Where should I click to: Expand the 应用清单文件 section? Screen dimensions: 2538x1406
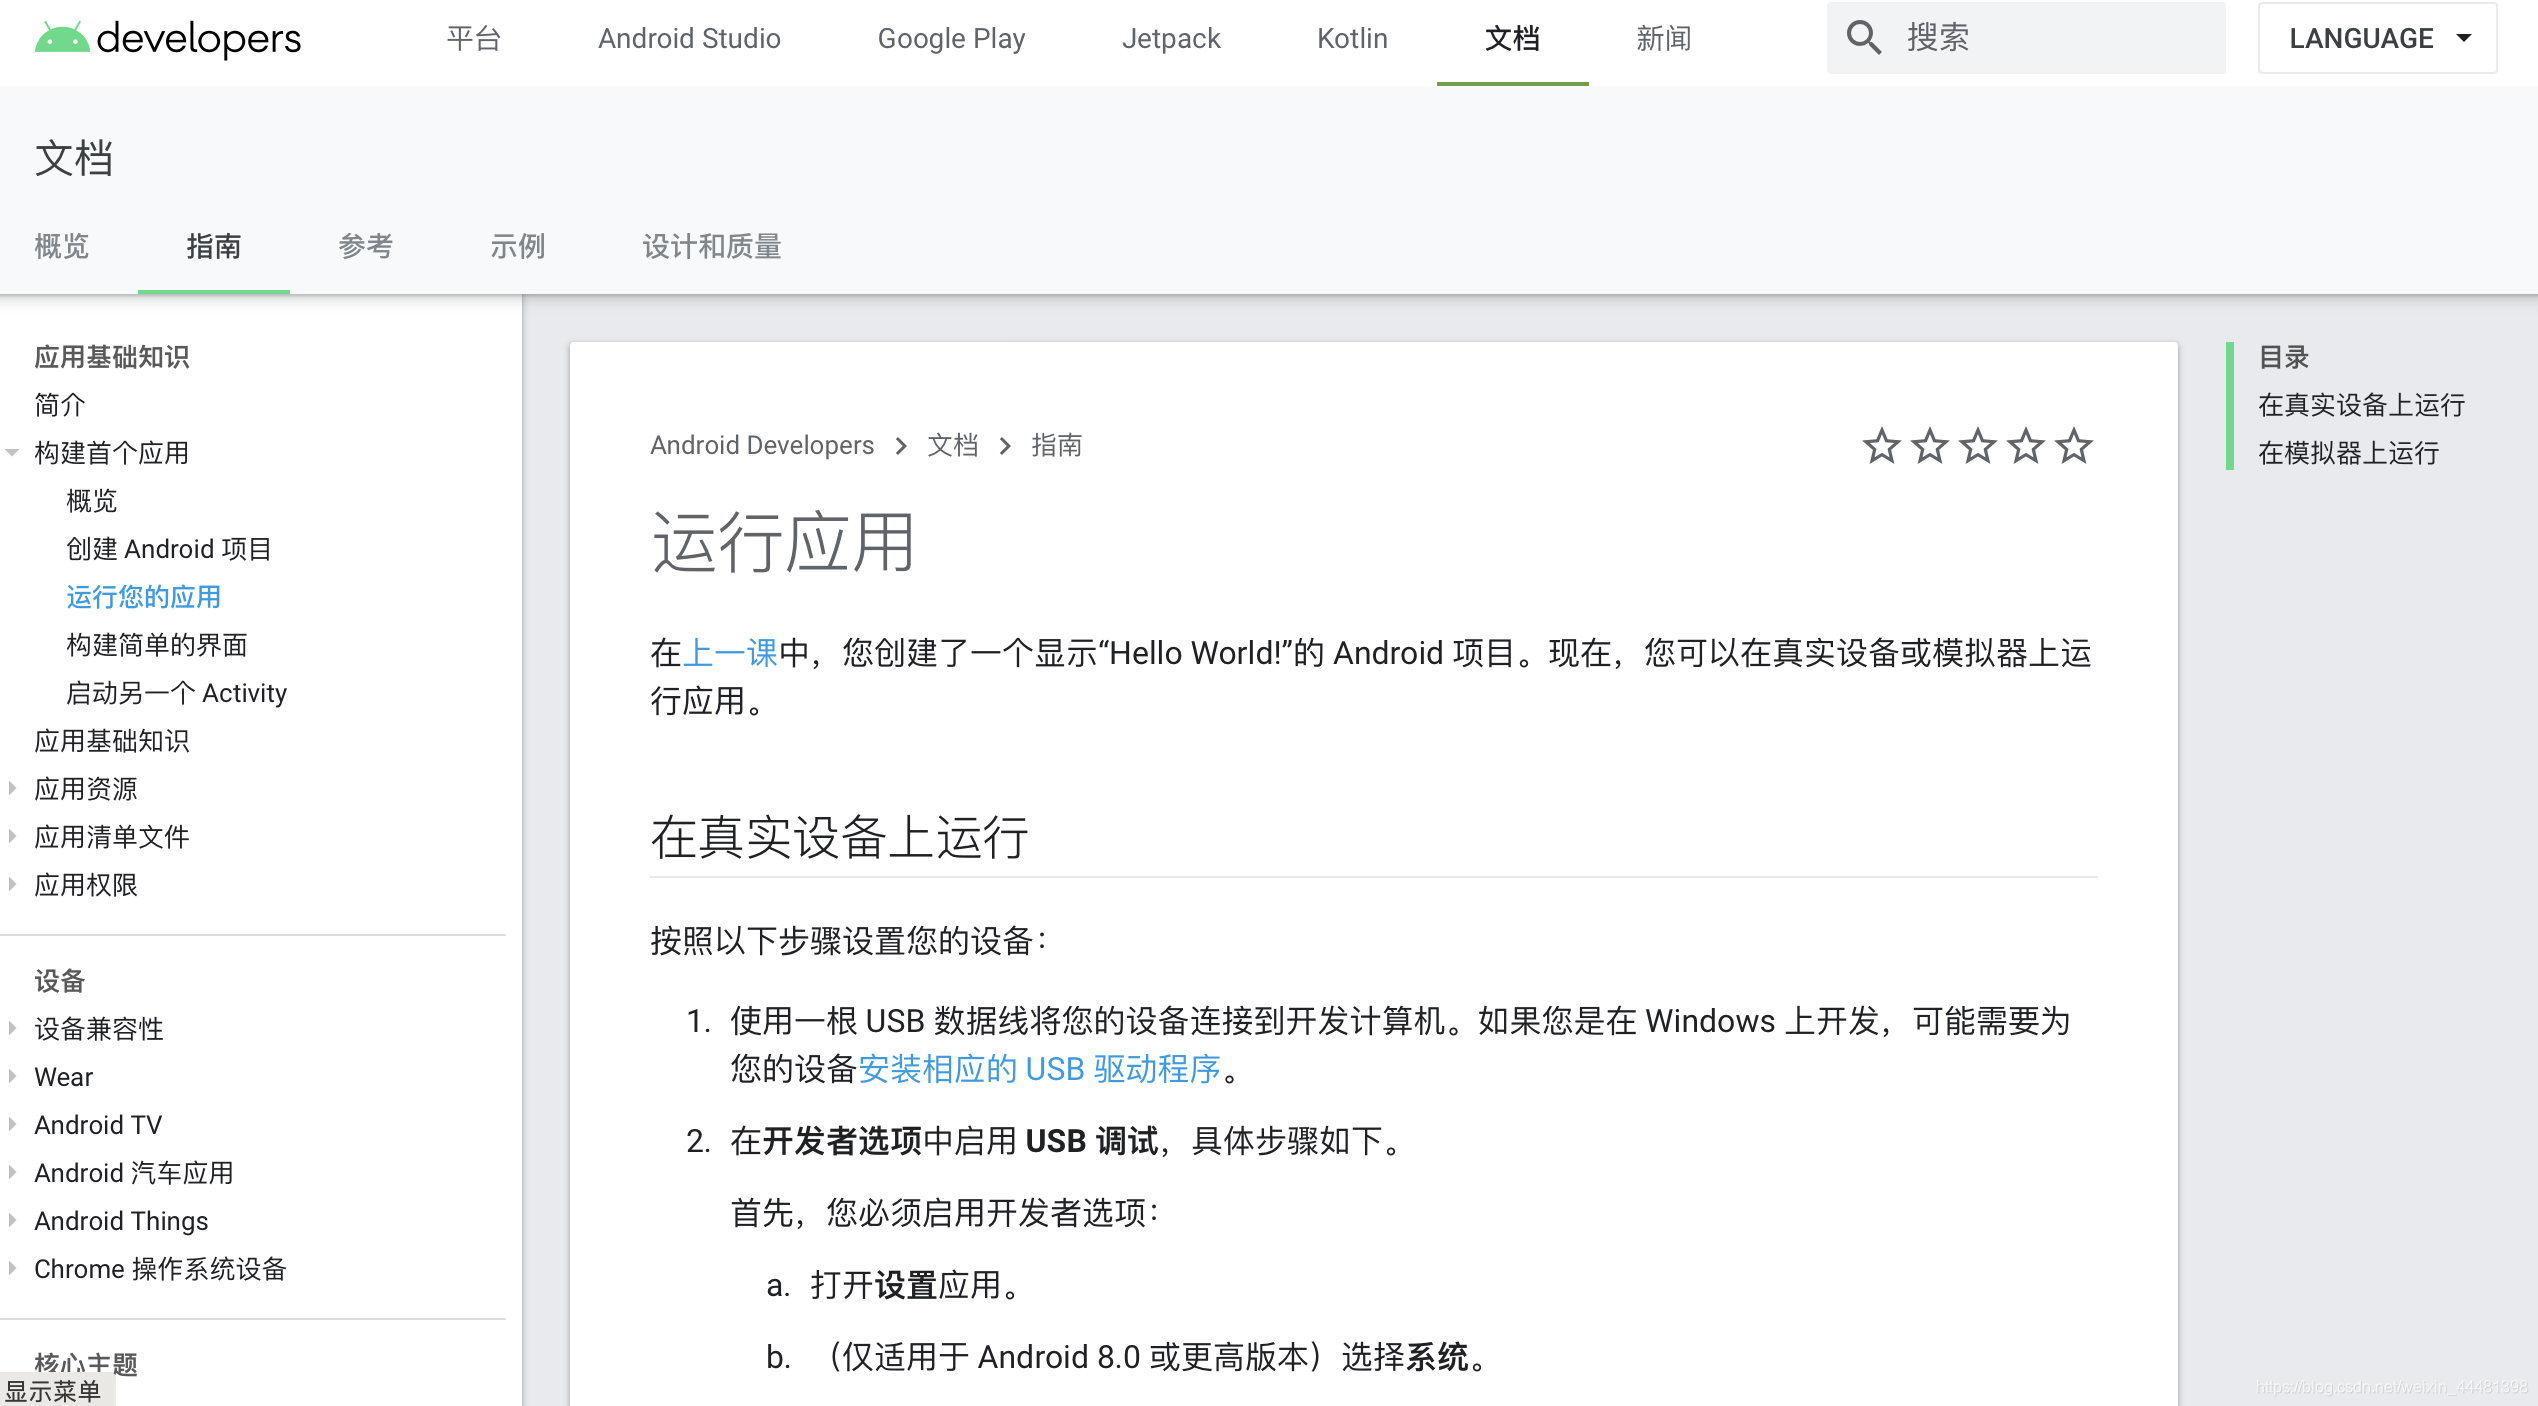coord(12,837)
